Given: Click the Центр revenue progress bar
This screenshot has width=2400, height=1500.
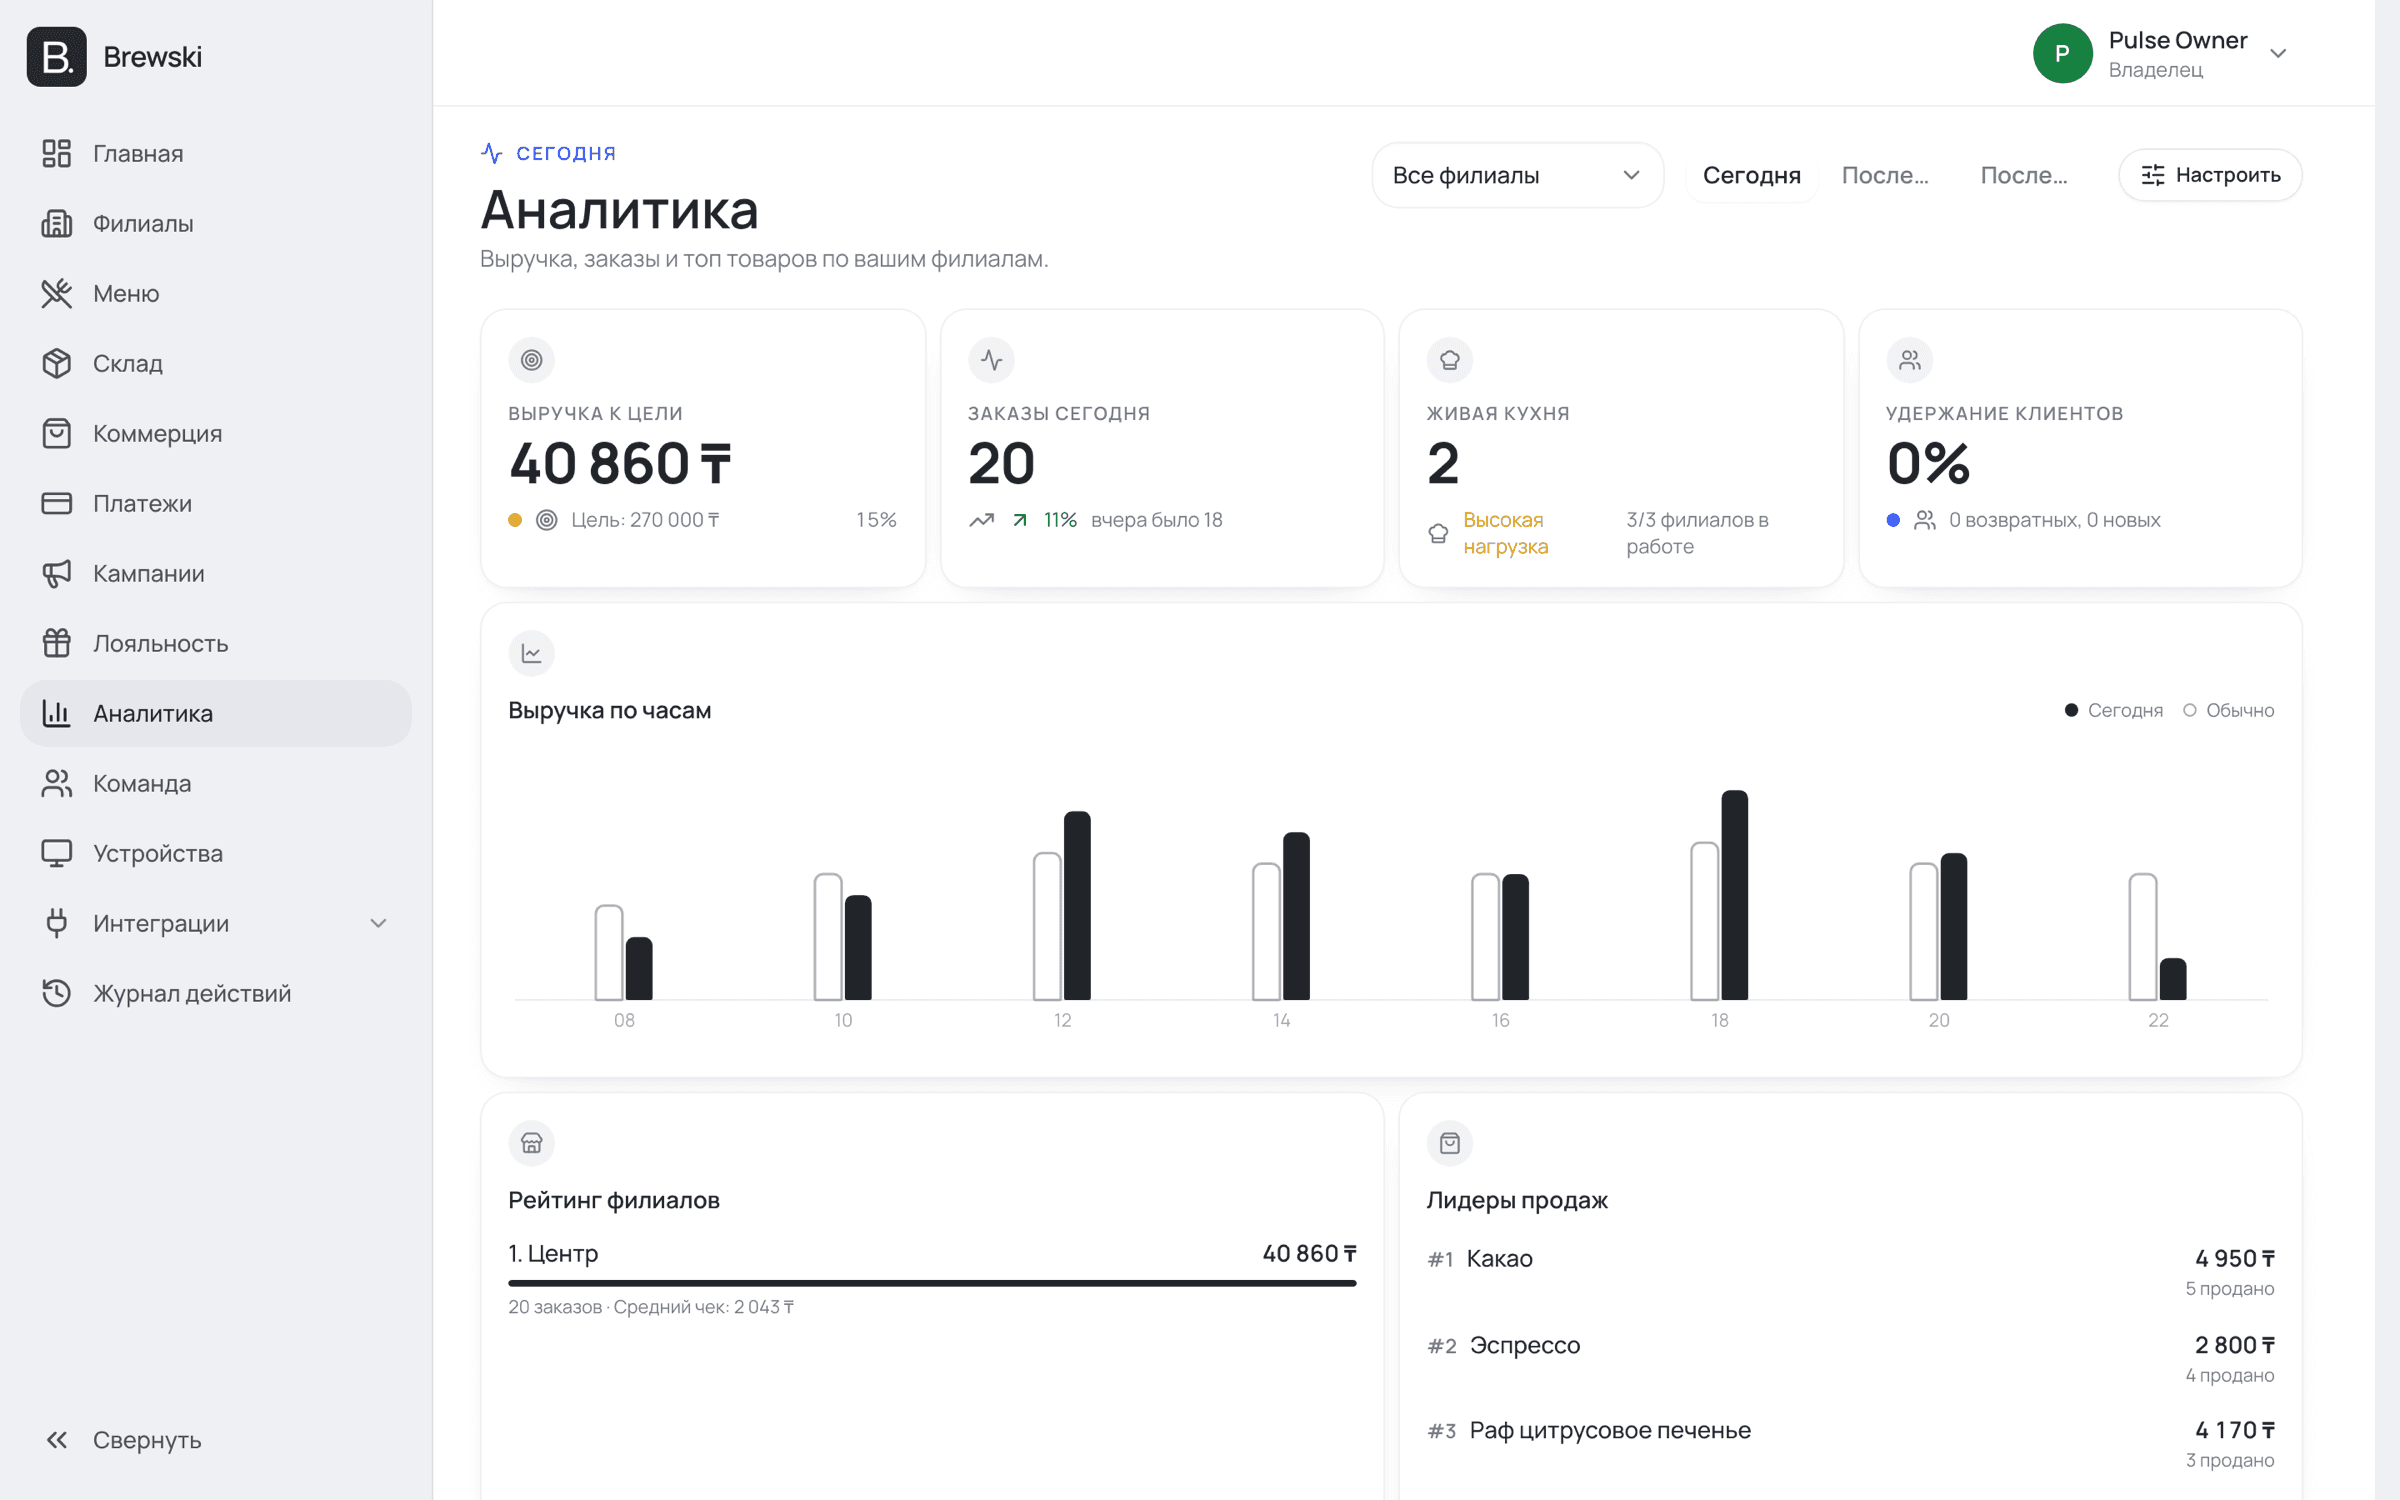Looking at the screenshot, I should click(932, 1282).
